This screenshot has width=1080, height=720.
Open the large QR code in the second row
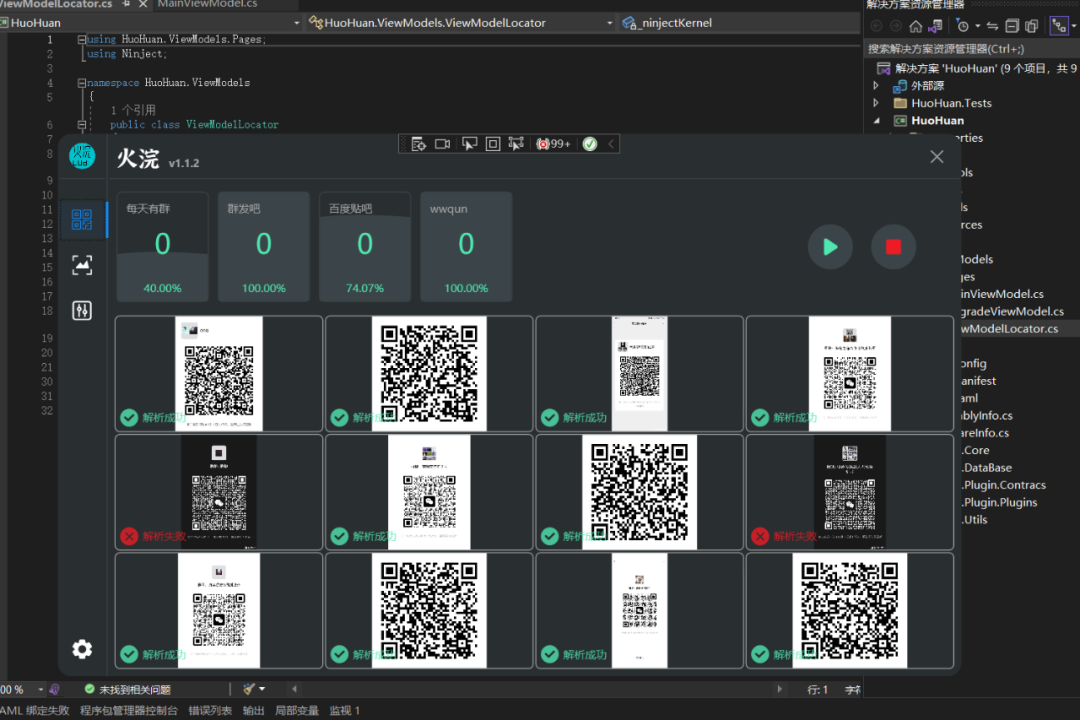click(x=640, y=492)
